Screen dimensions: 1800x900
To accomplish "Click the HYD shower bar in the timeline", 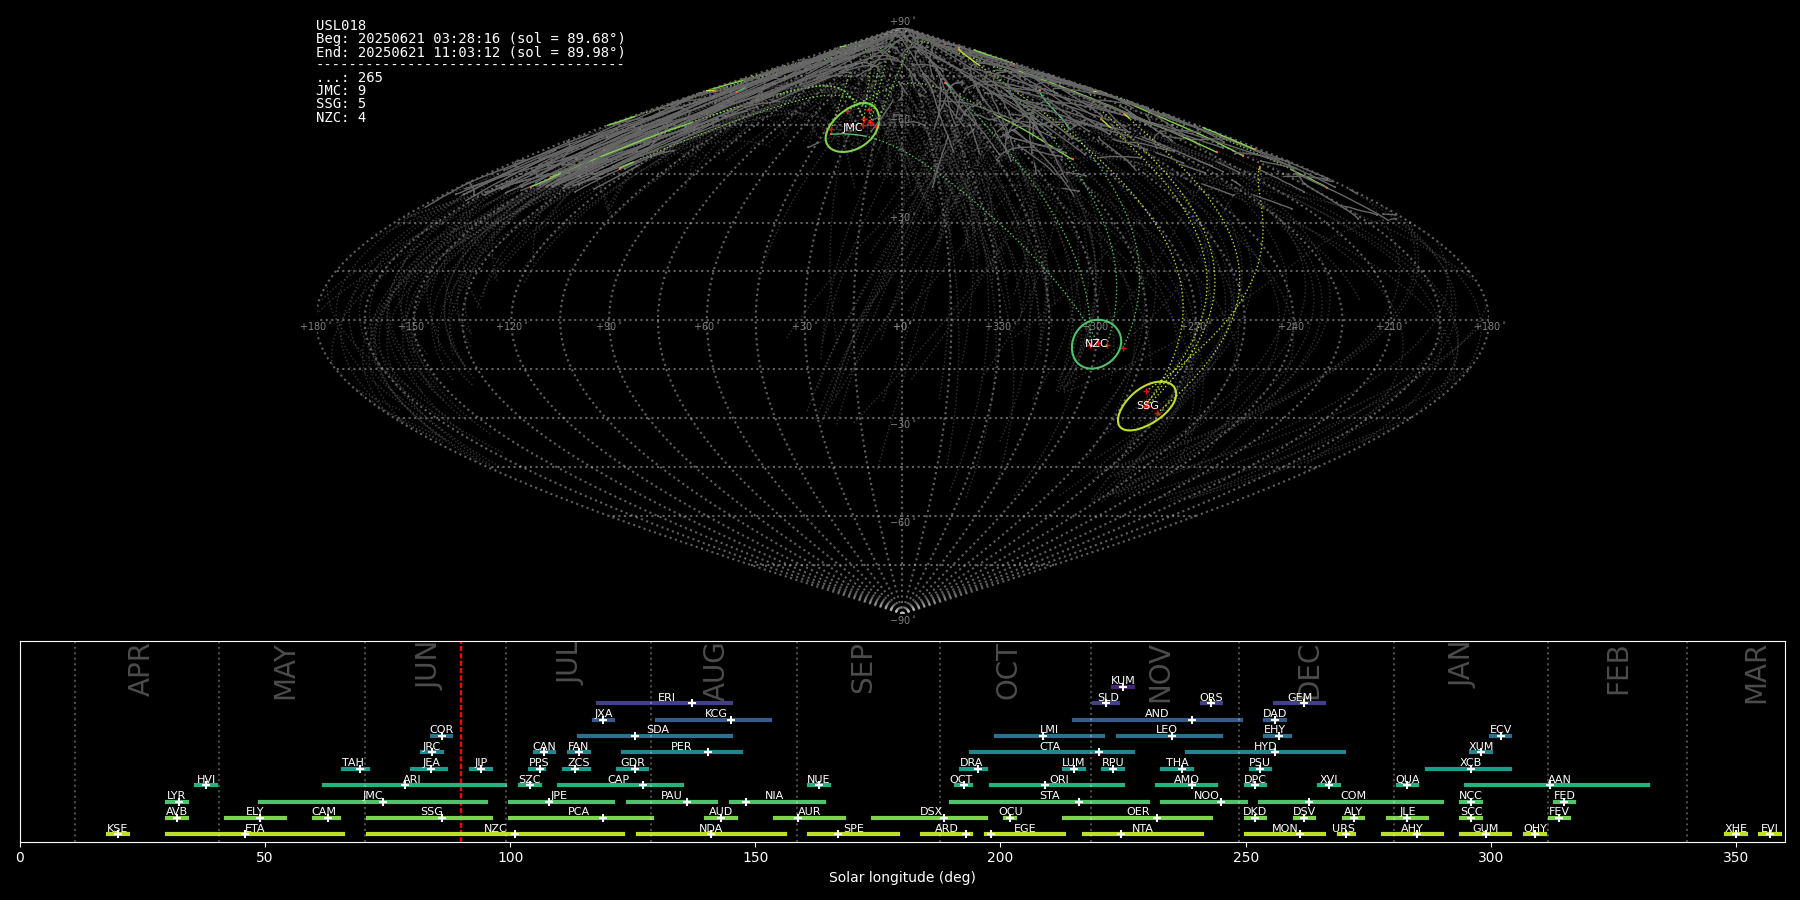I will [1265, 752].
